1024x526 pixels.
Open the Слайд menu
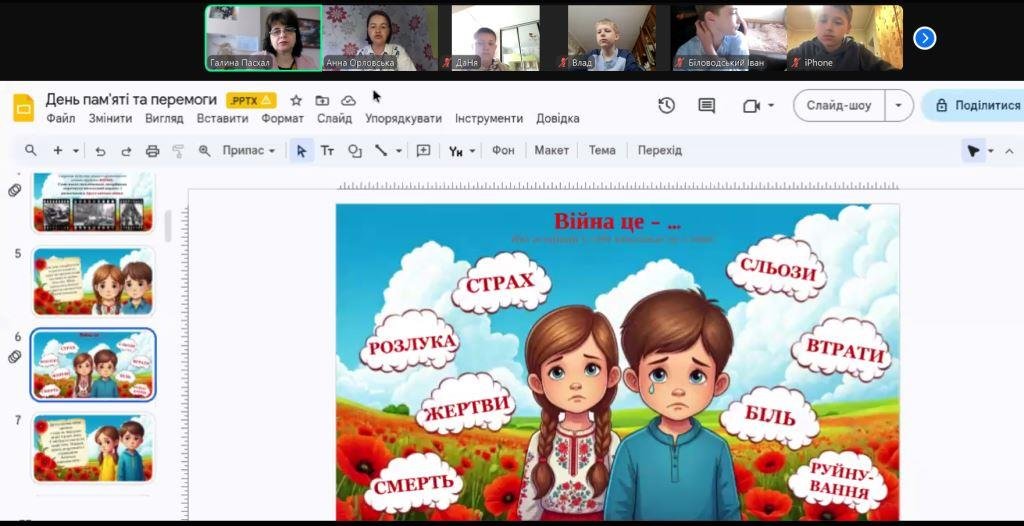[334, 119]
